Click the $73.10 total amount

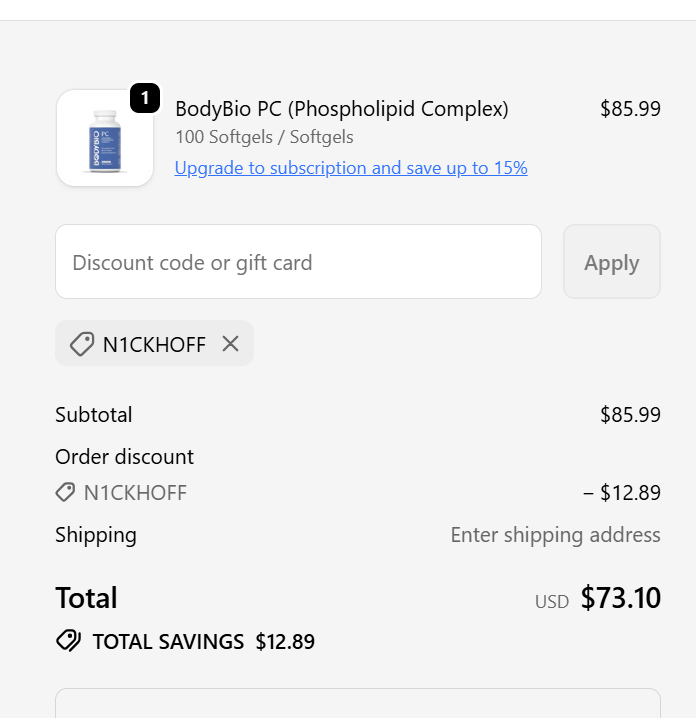click(x=620, y=598)
